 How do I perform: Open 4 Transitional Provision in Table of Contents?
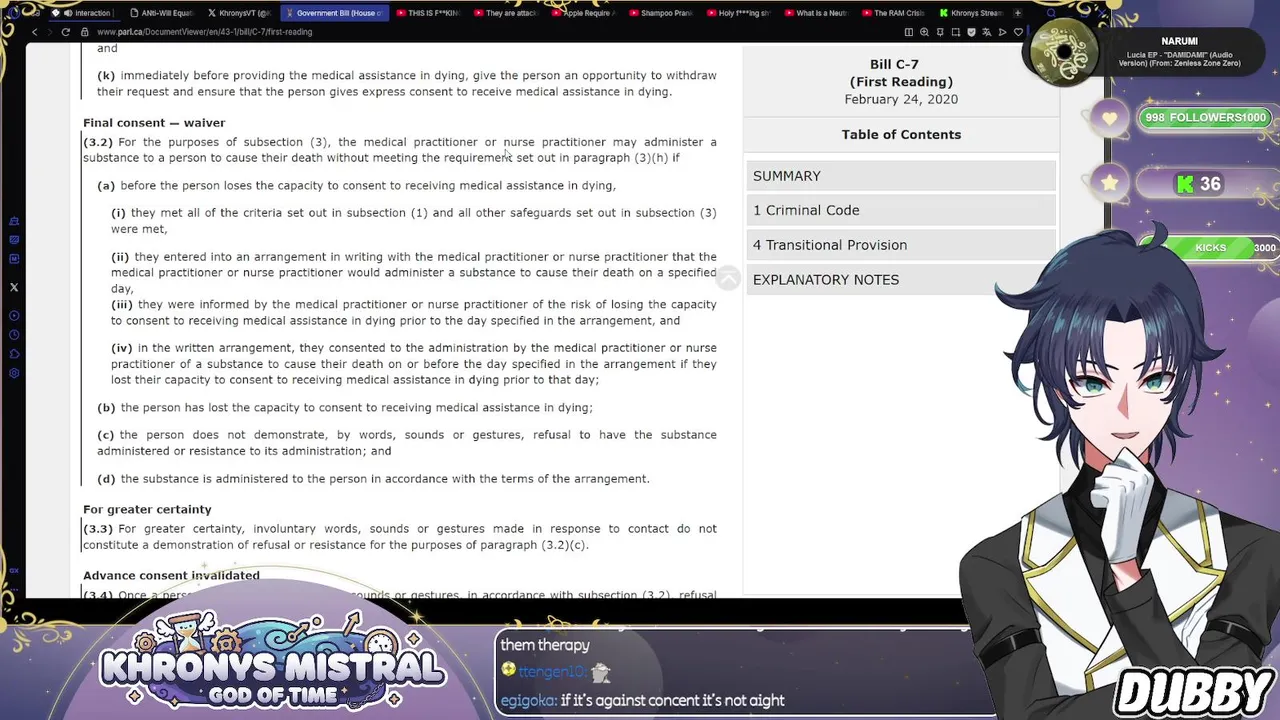point(901,245)
